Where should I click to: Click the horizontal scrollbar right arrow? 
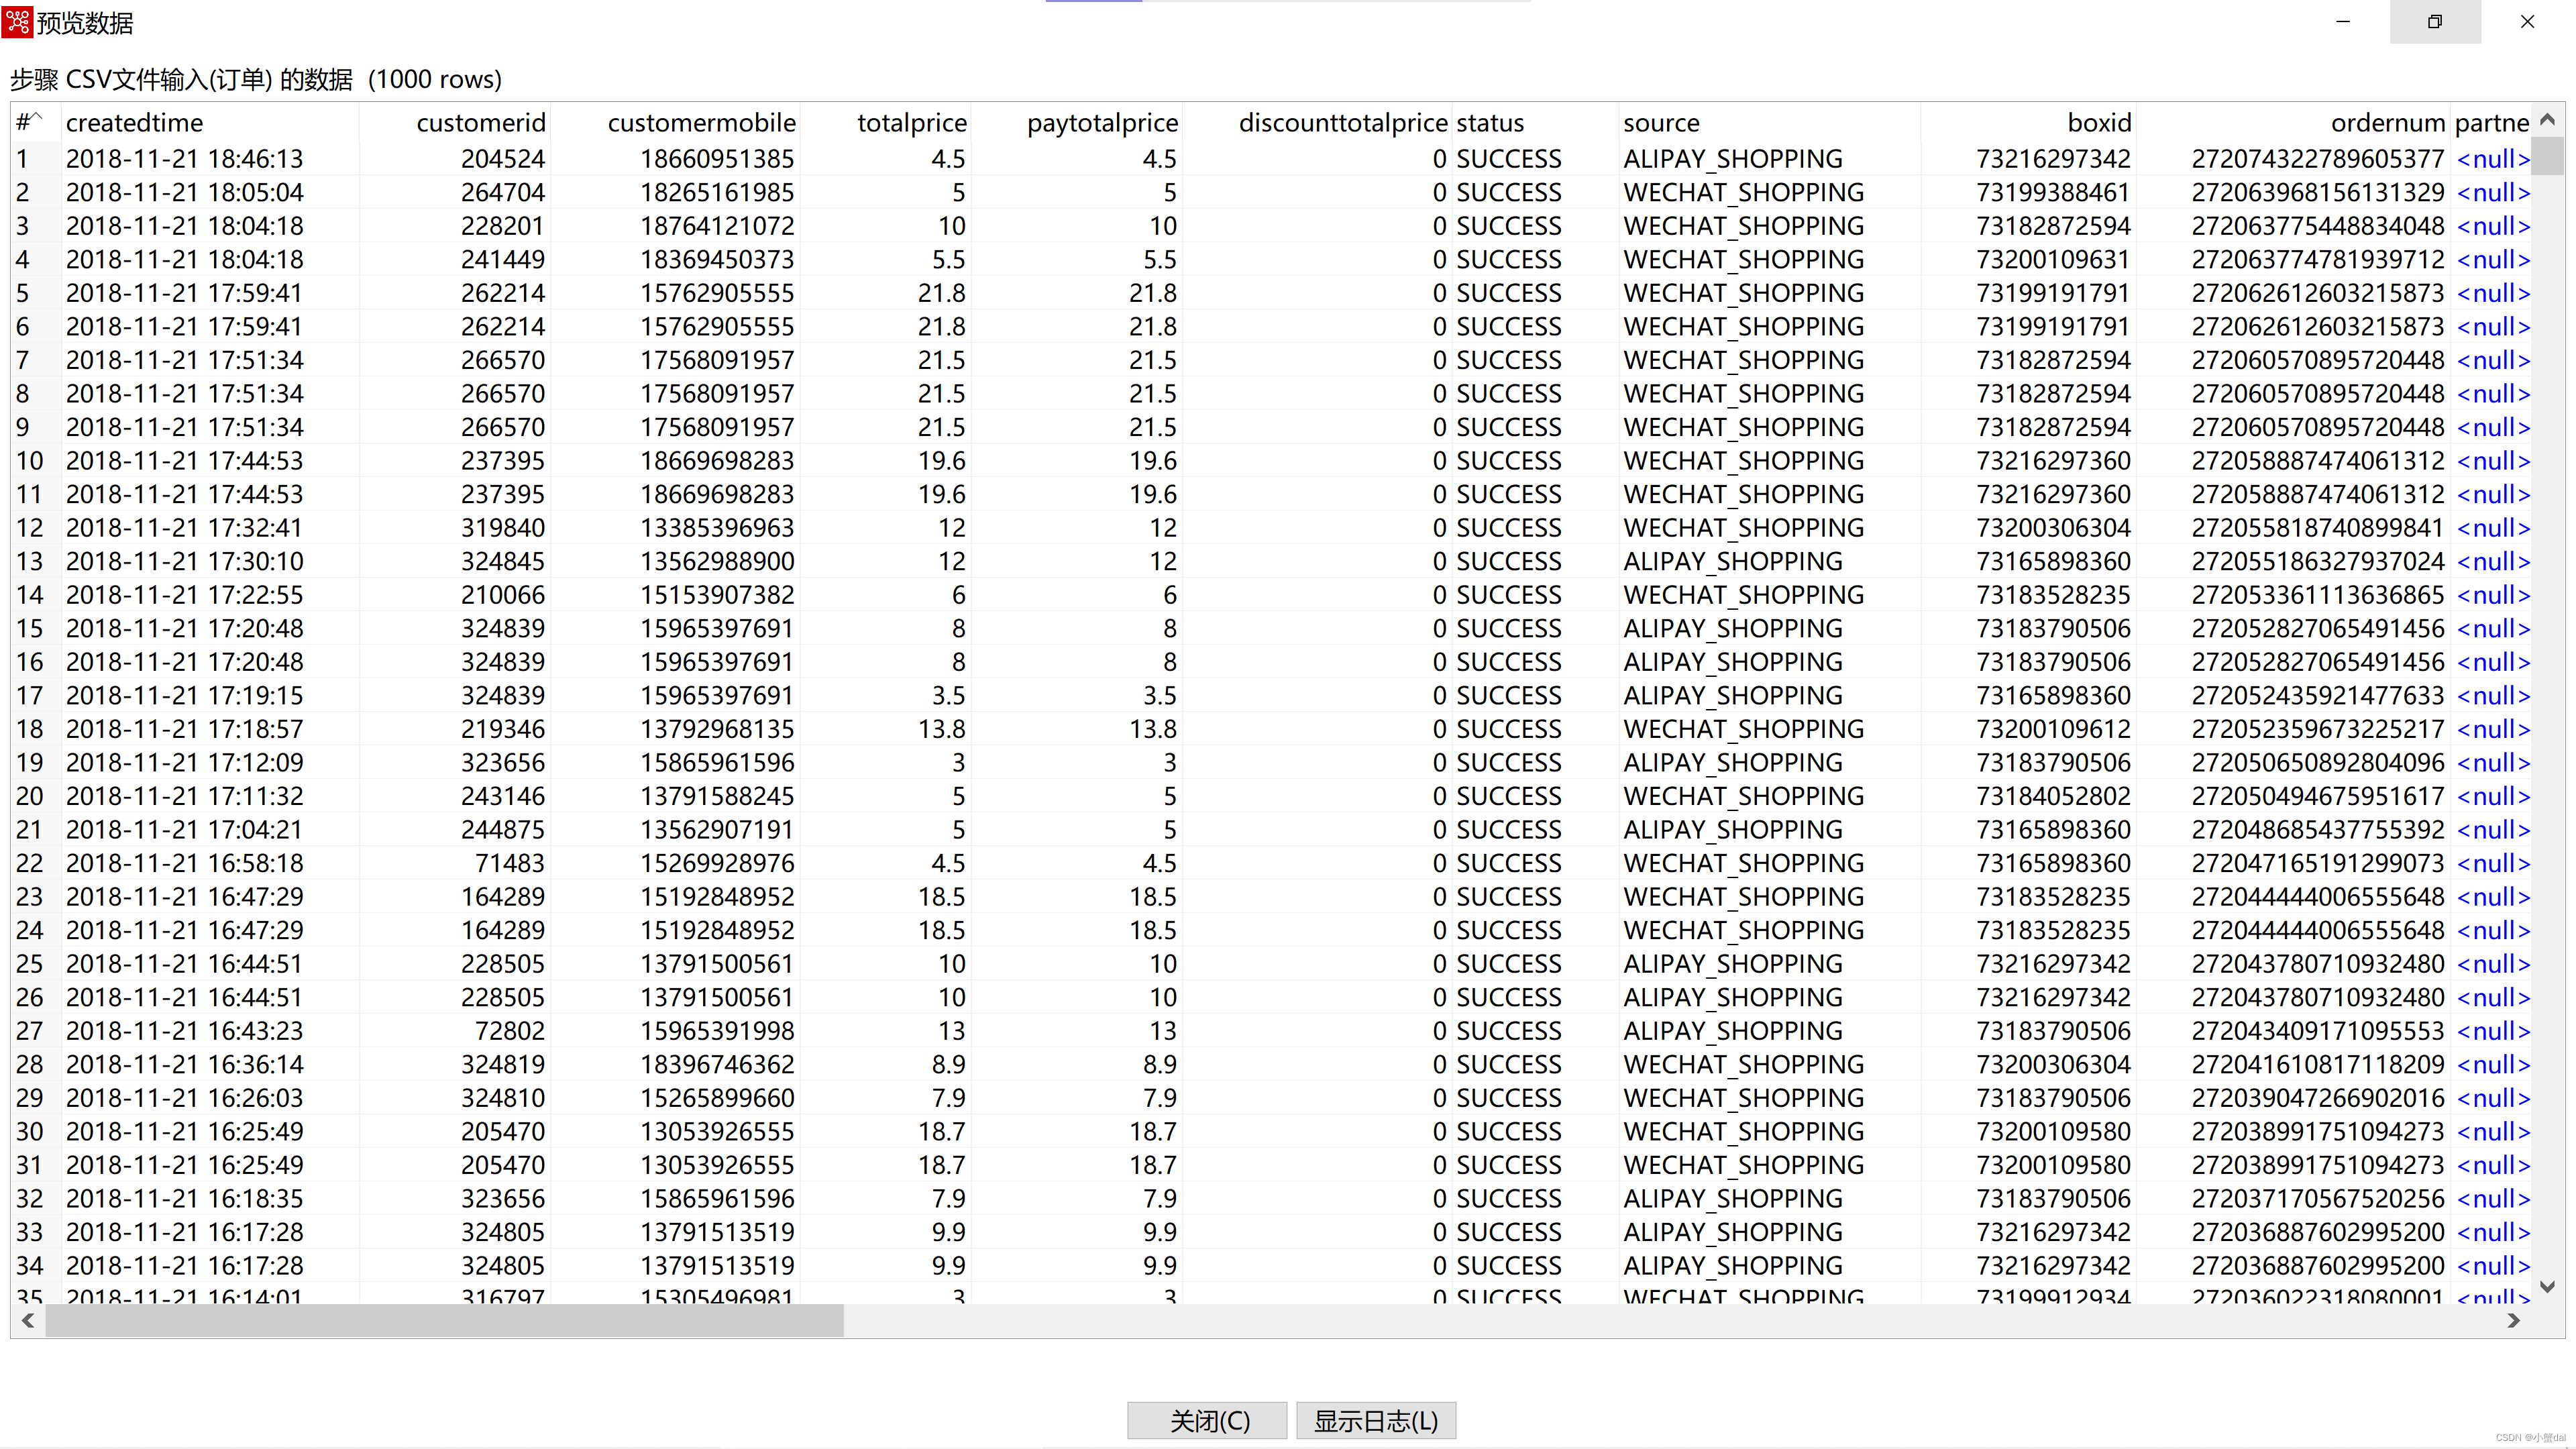point(2513,1321)
